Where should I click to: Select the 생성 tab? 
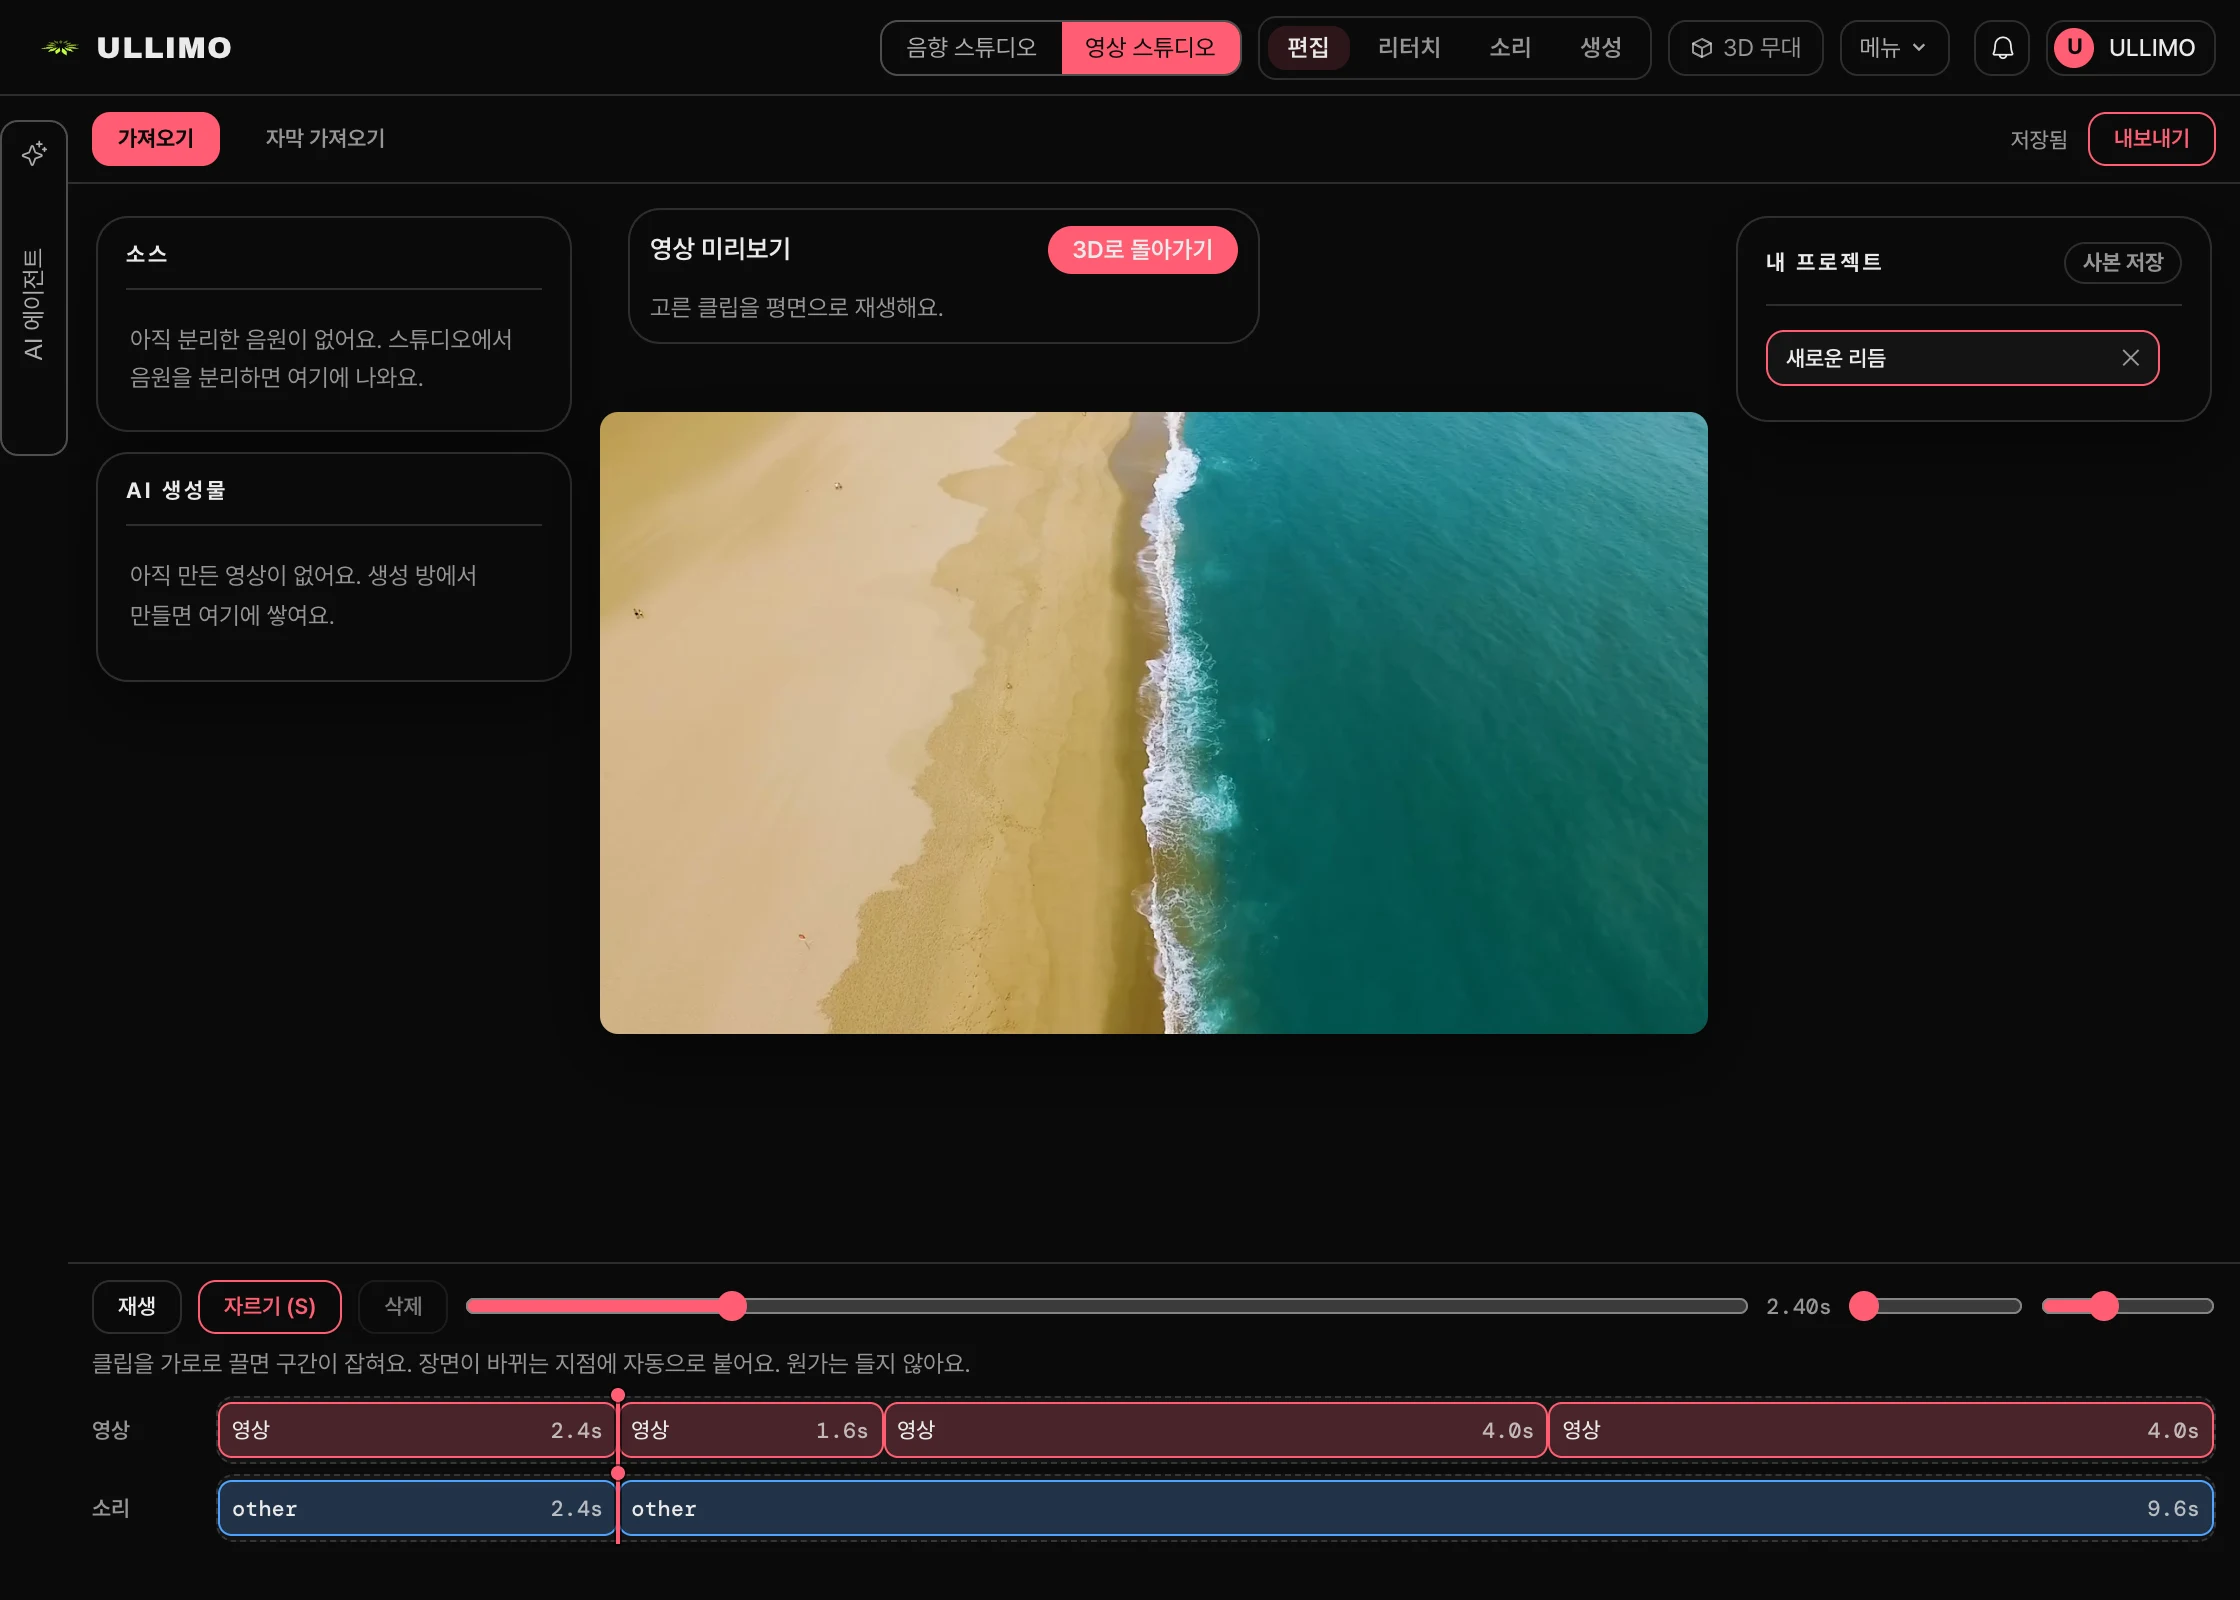tap(1601, 48)
